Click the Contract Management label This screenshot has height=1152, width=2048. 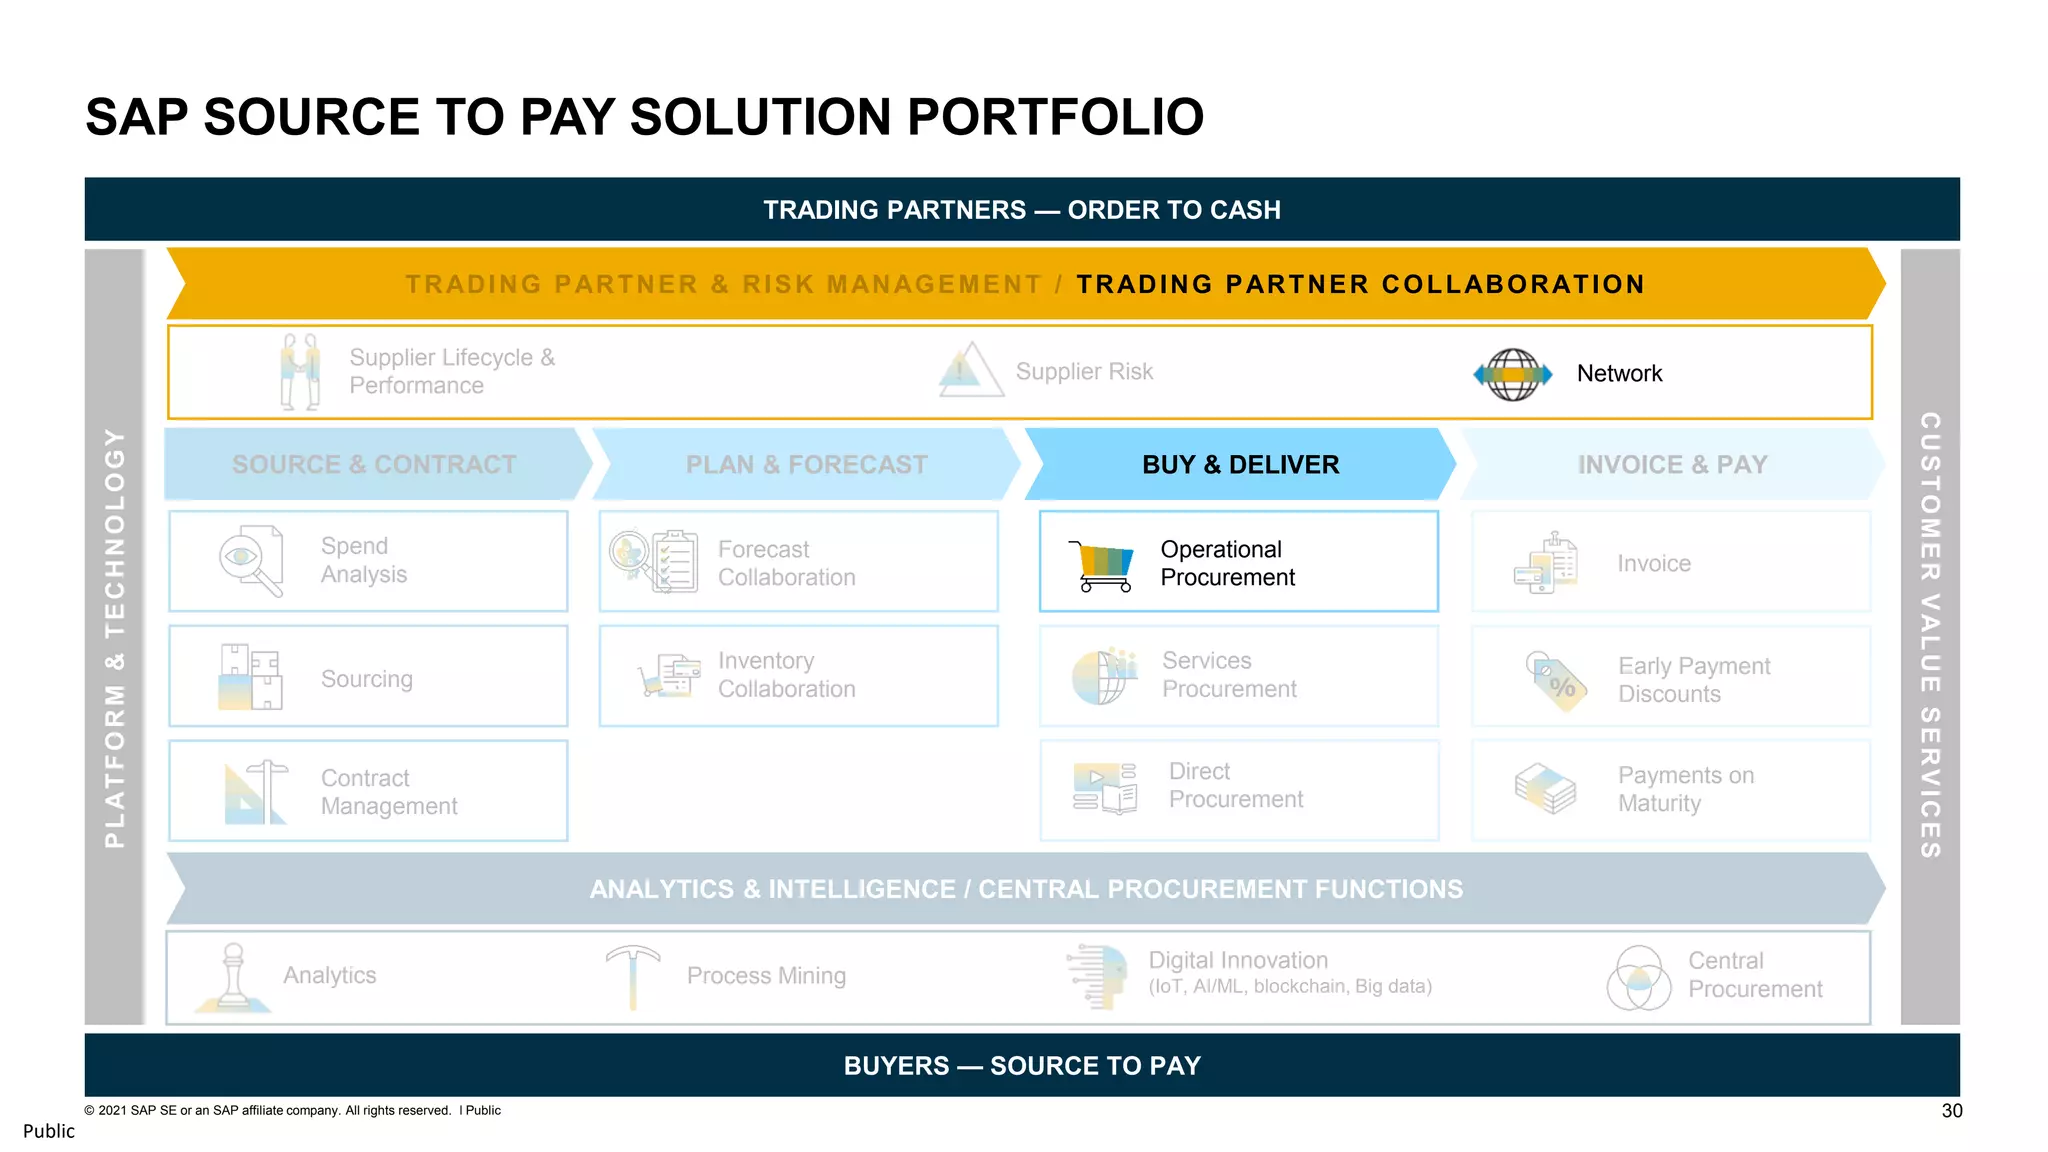pos(389,792)
